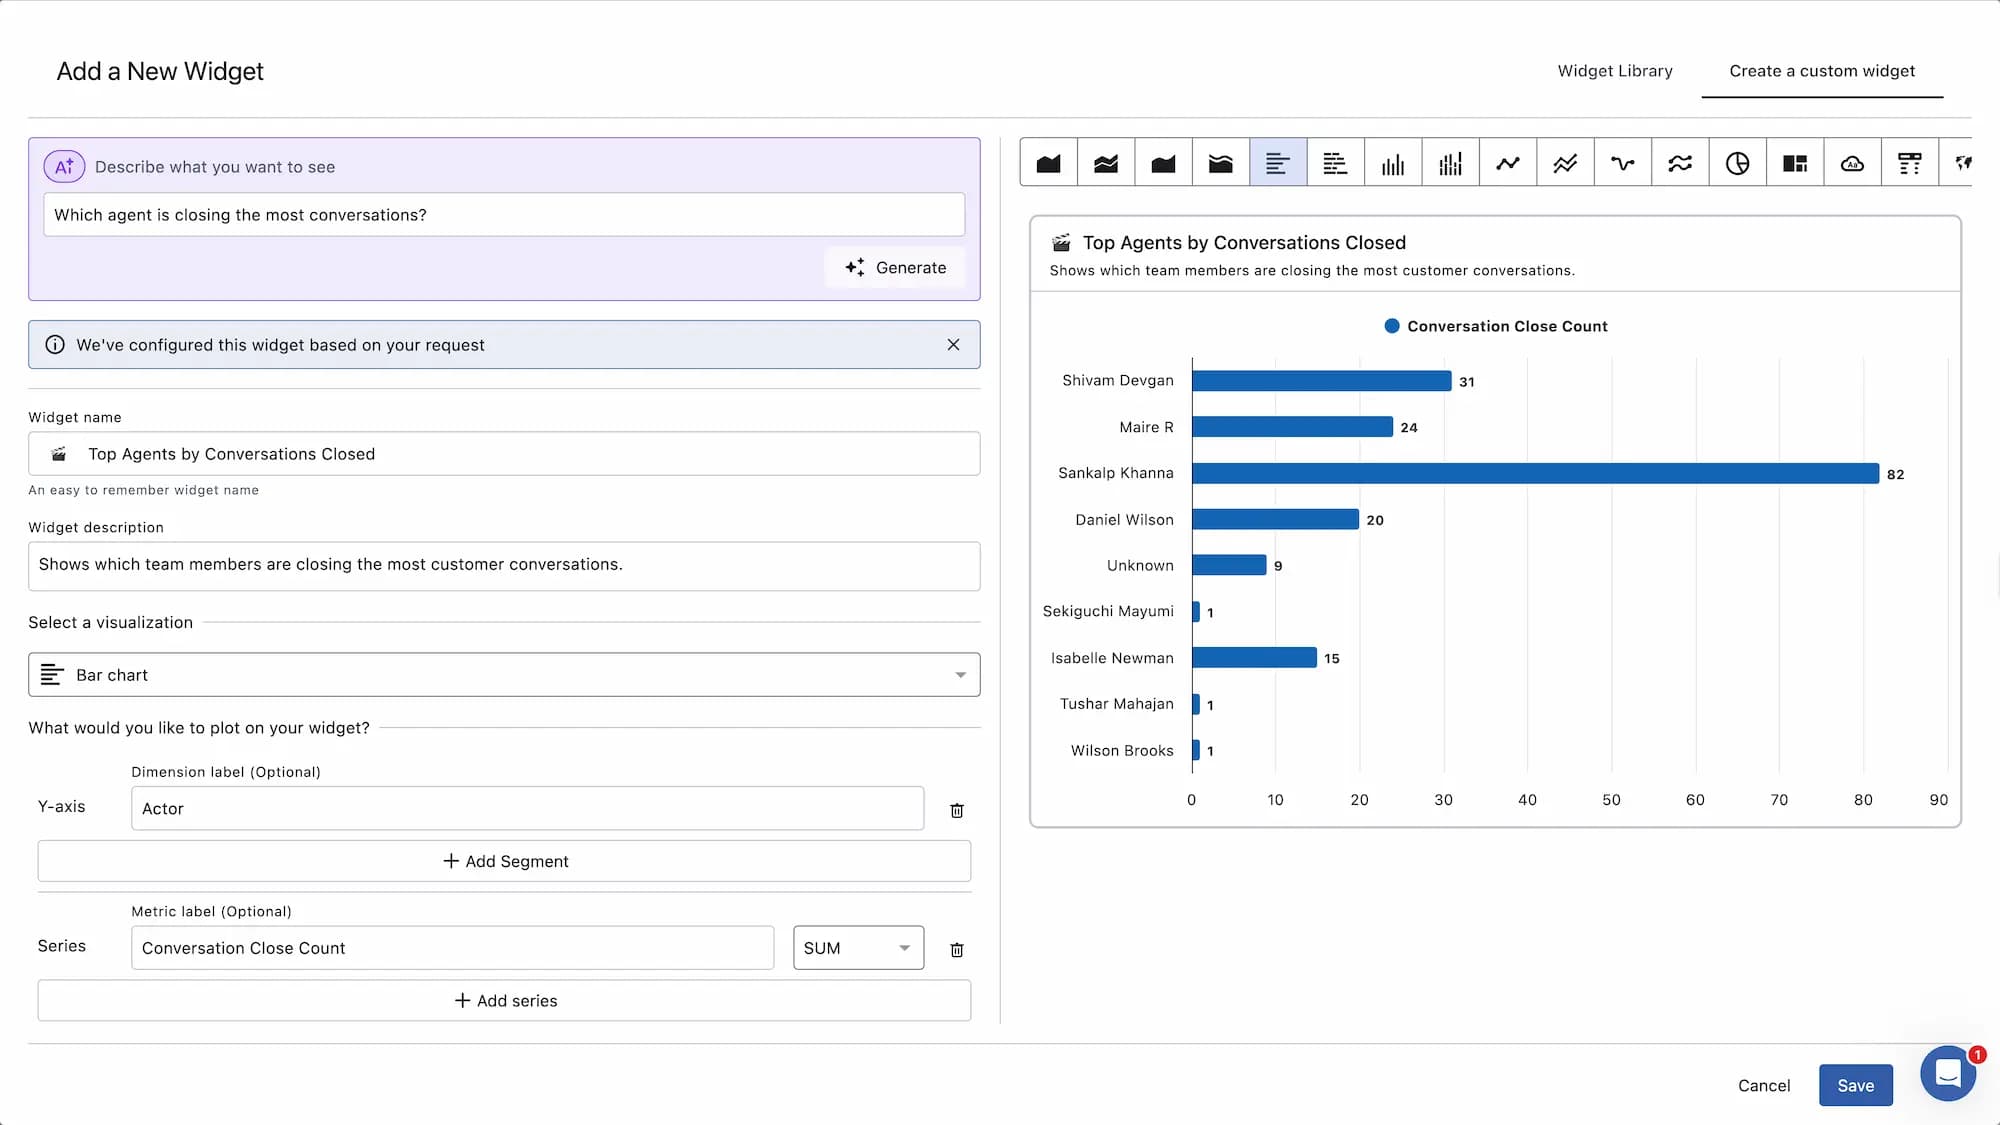The width and height of the screenshot is (2000, 1125).
Task: Pick the vertical column chart icon
Action: pyautogui.click(x=1393, y=163)
